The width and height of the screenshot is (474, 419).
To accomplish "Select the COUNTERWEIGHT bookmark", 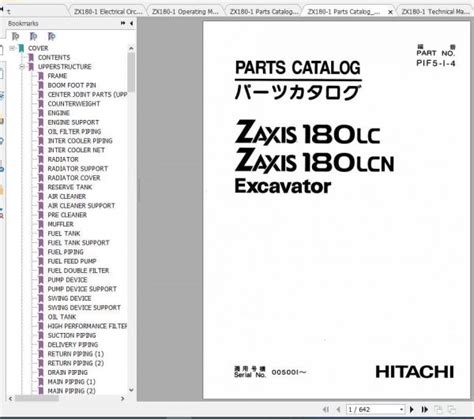I will pos(74,104).
